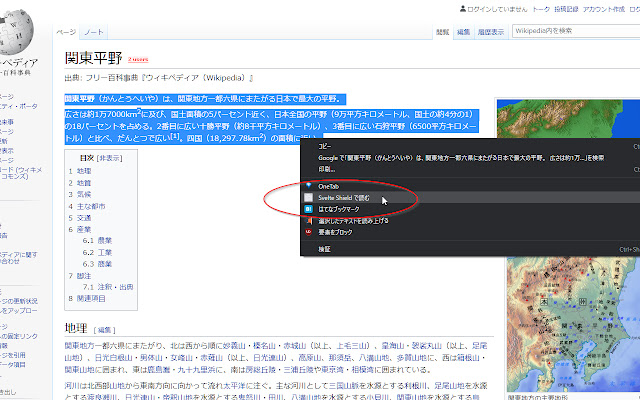640x400 pixels.
Task: Click the 妙義山 link
Action: tap(232, 346)
